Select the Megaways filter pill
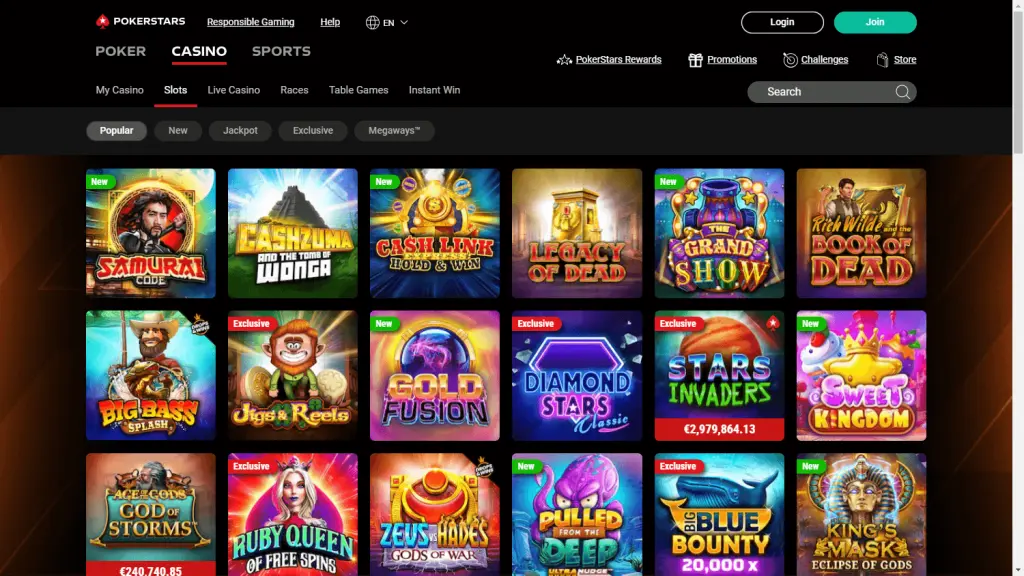 point(394,131)
